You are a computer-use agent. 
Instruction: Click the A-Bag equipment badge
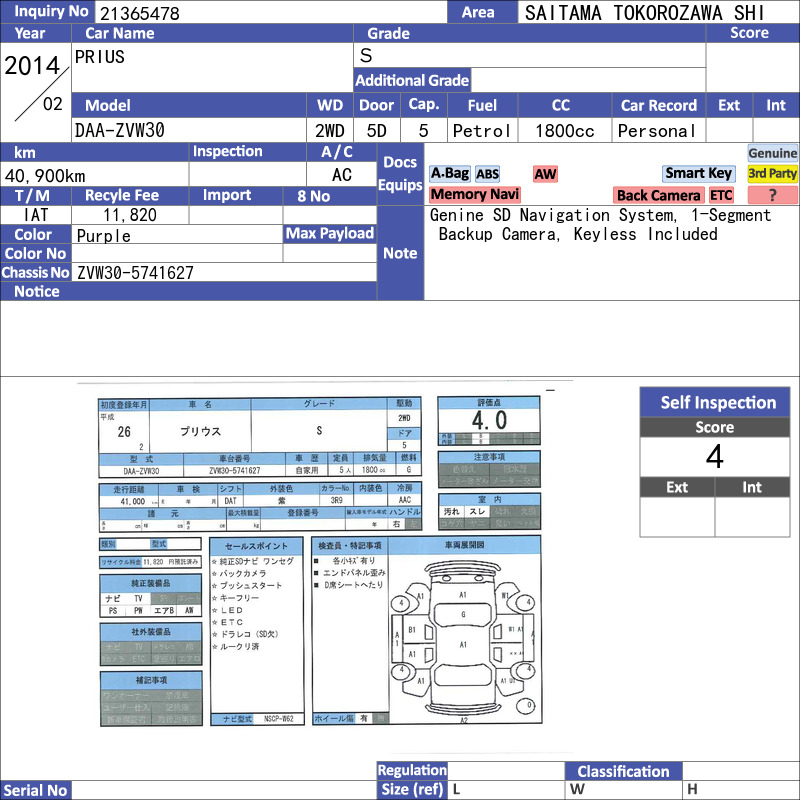pos(449,174)
